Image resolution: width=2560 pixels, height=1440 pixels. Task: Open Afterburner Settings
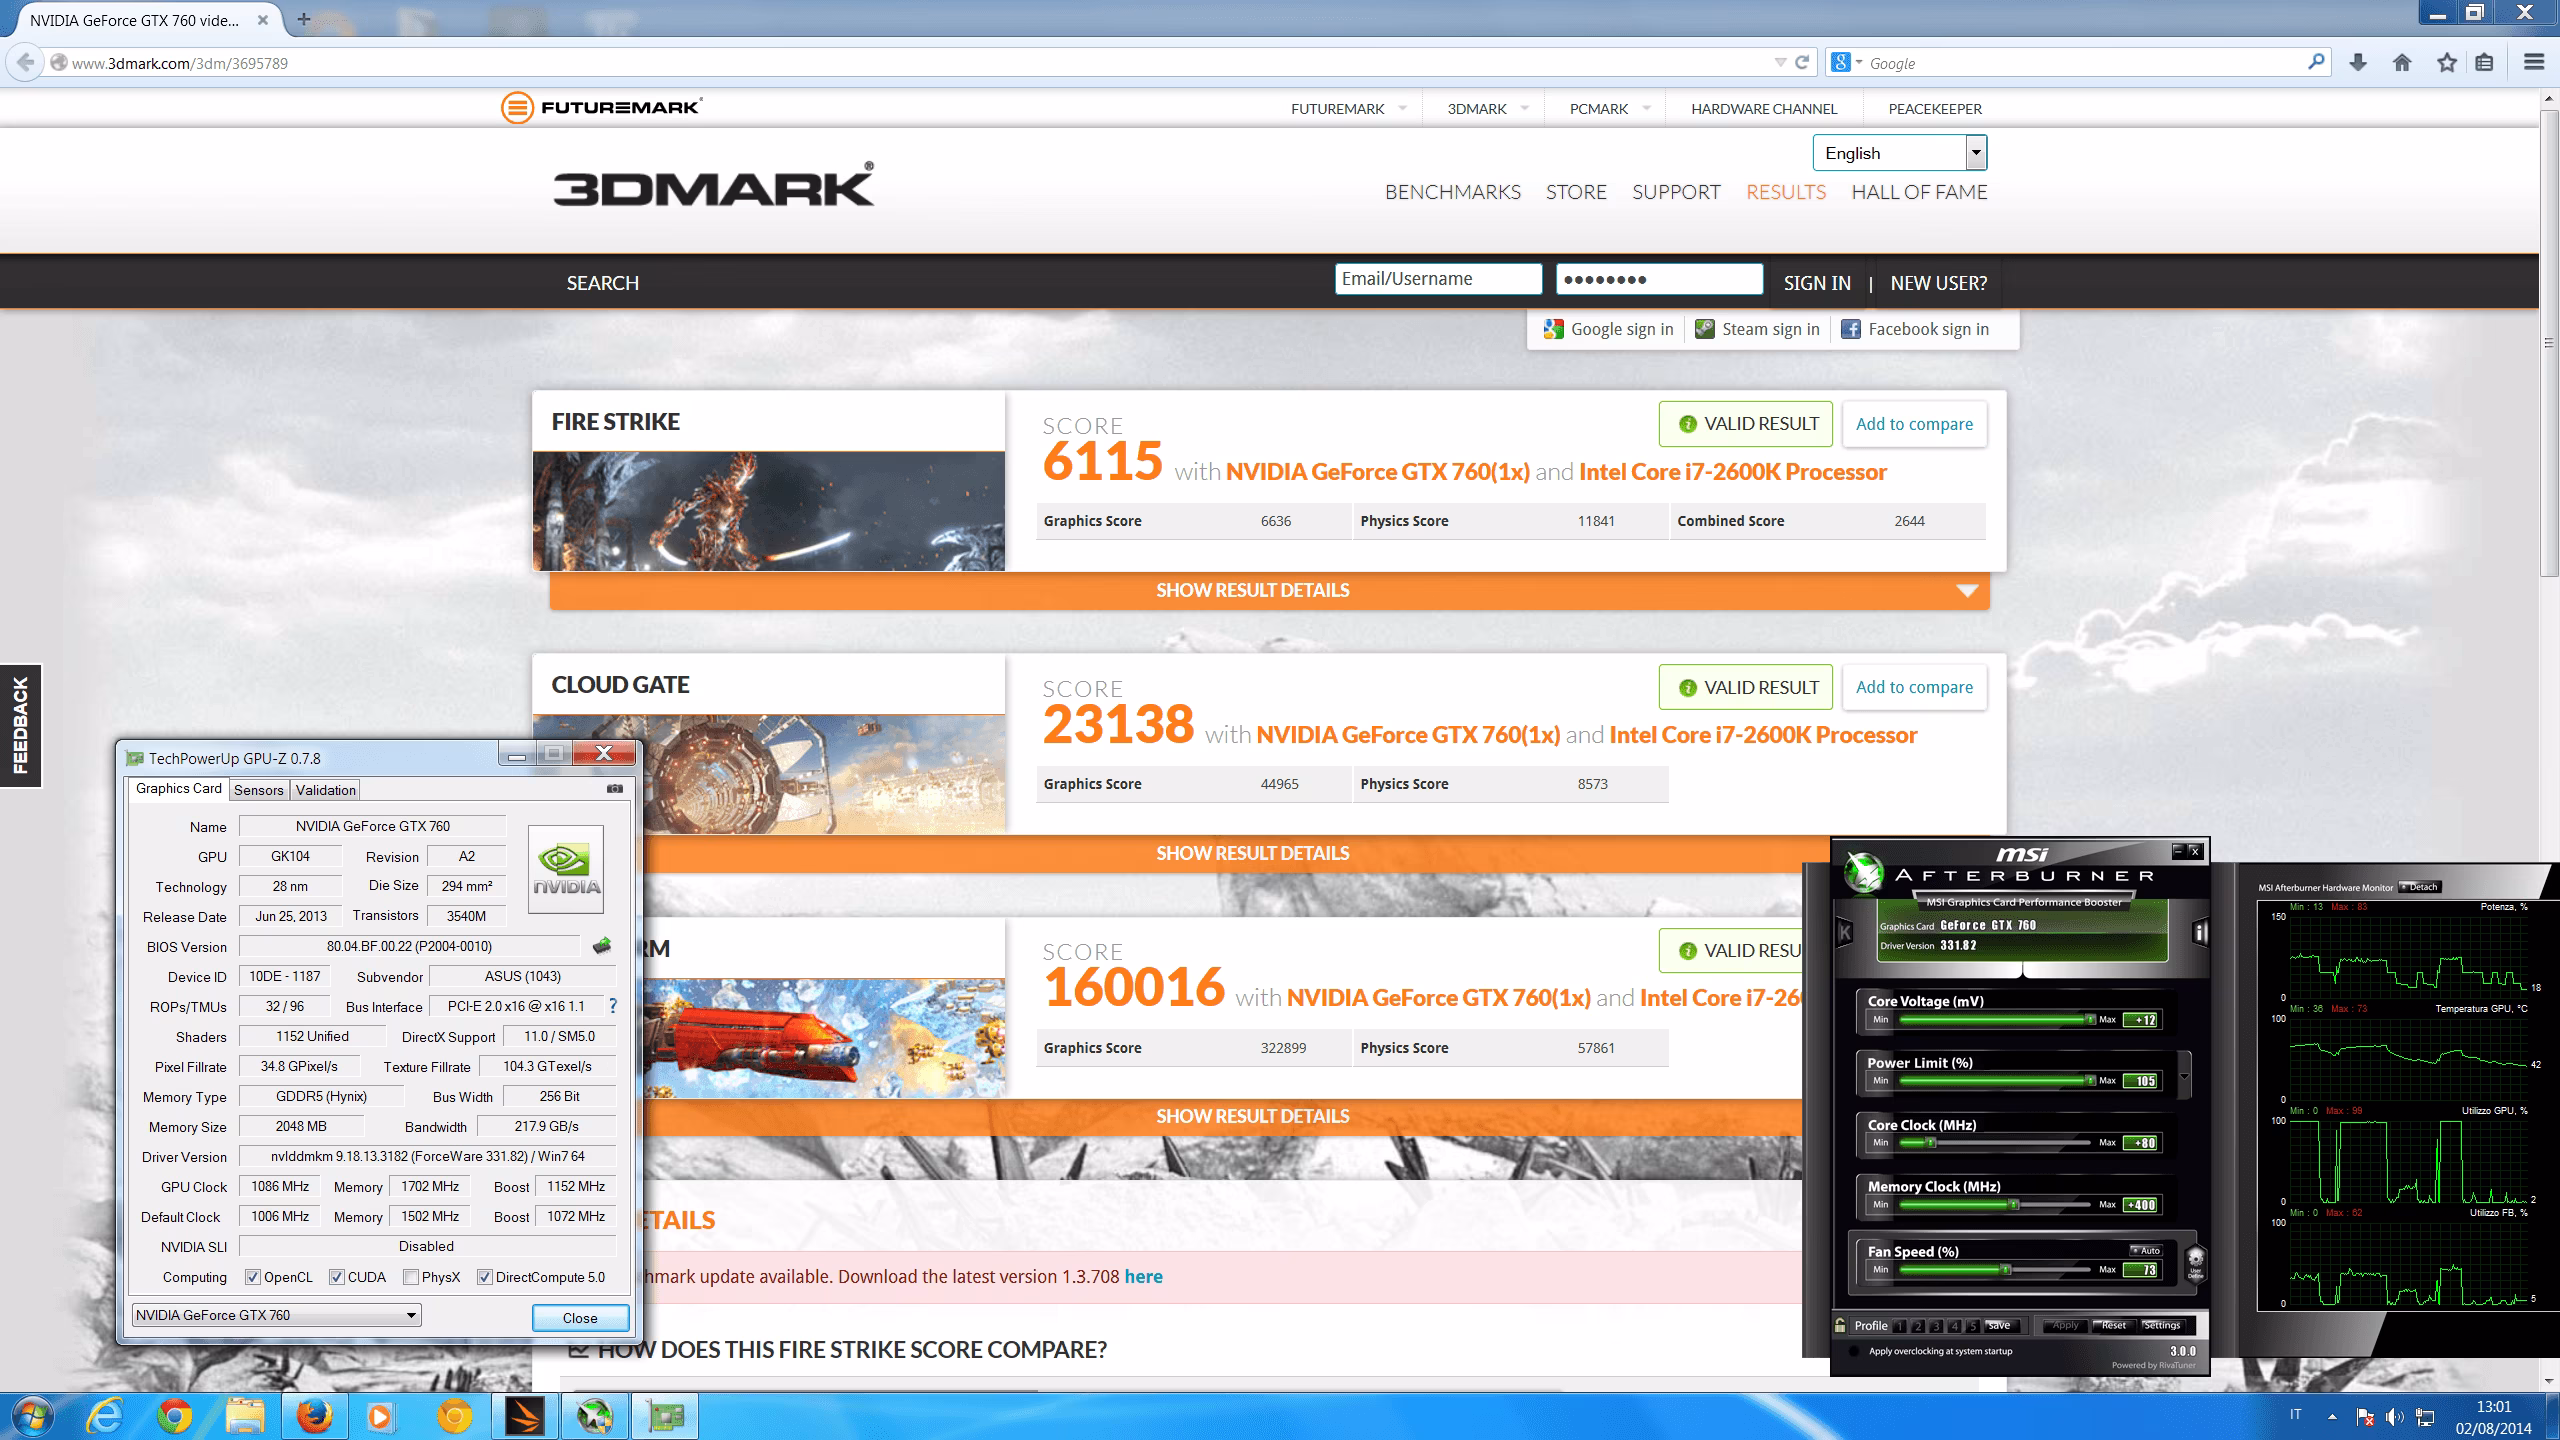tap(2161, 1326)
